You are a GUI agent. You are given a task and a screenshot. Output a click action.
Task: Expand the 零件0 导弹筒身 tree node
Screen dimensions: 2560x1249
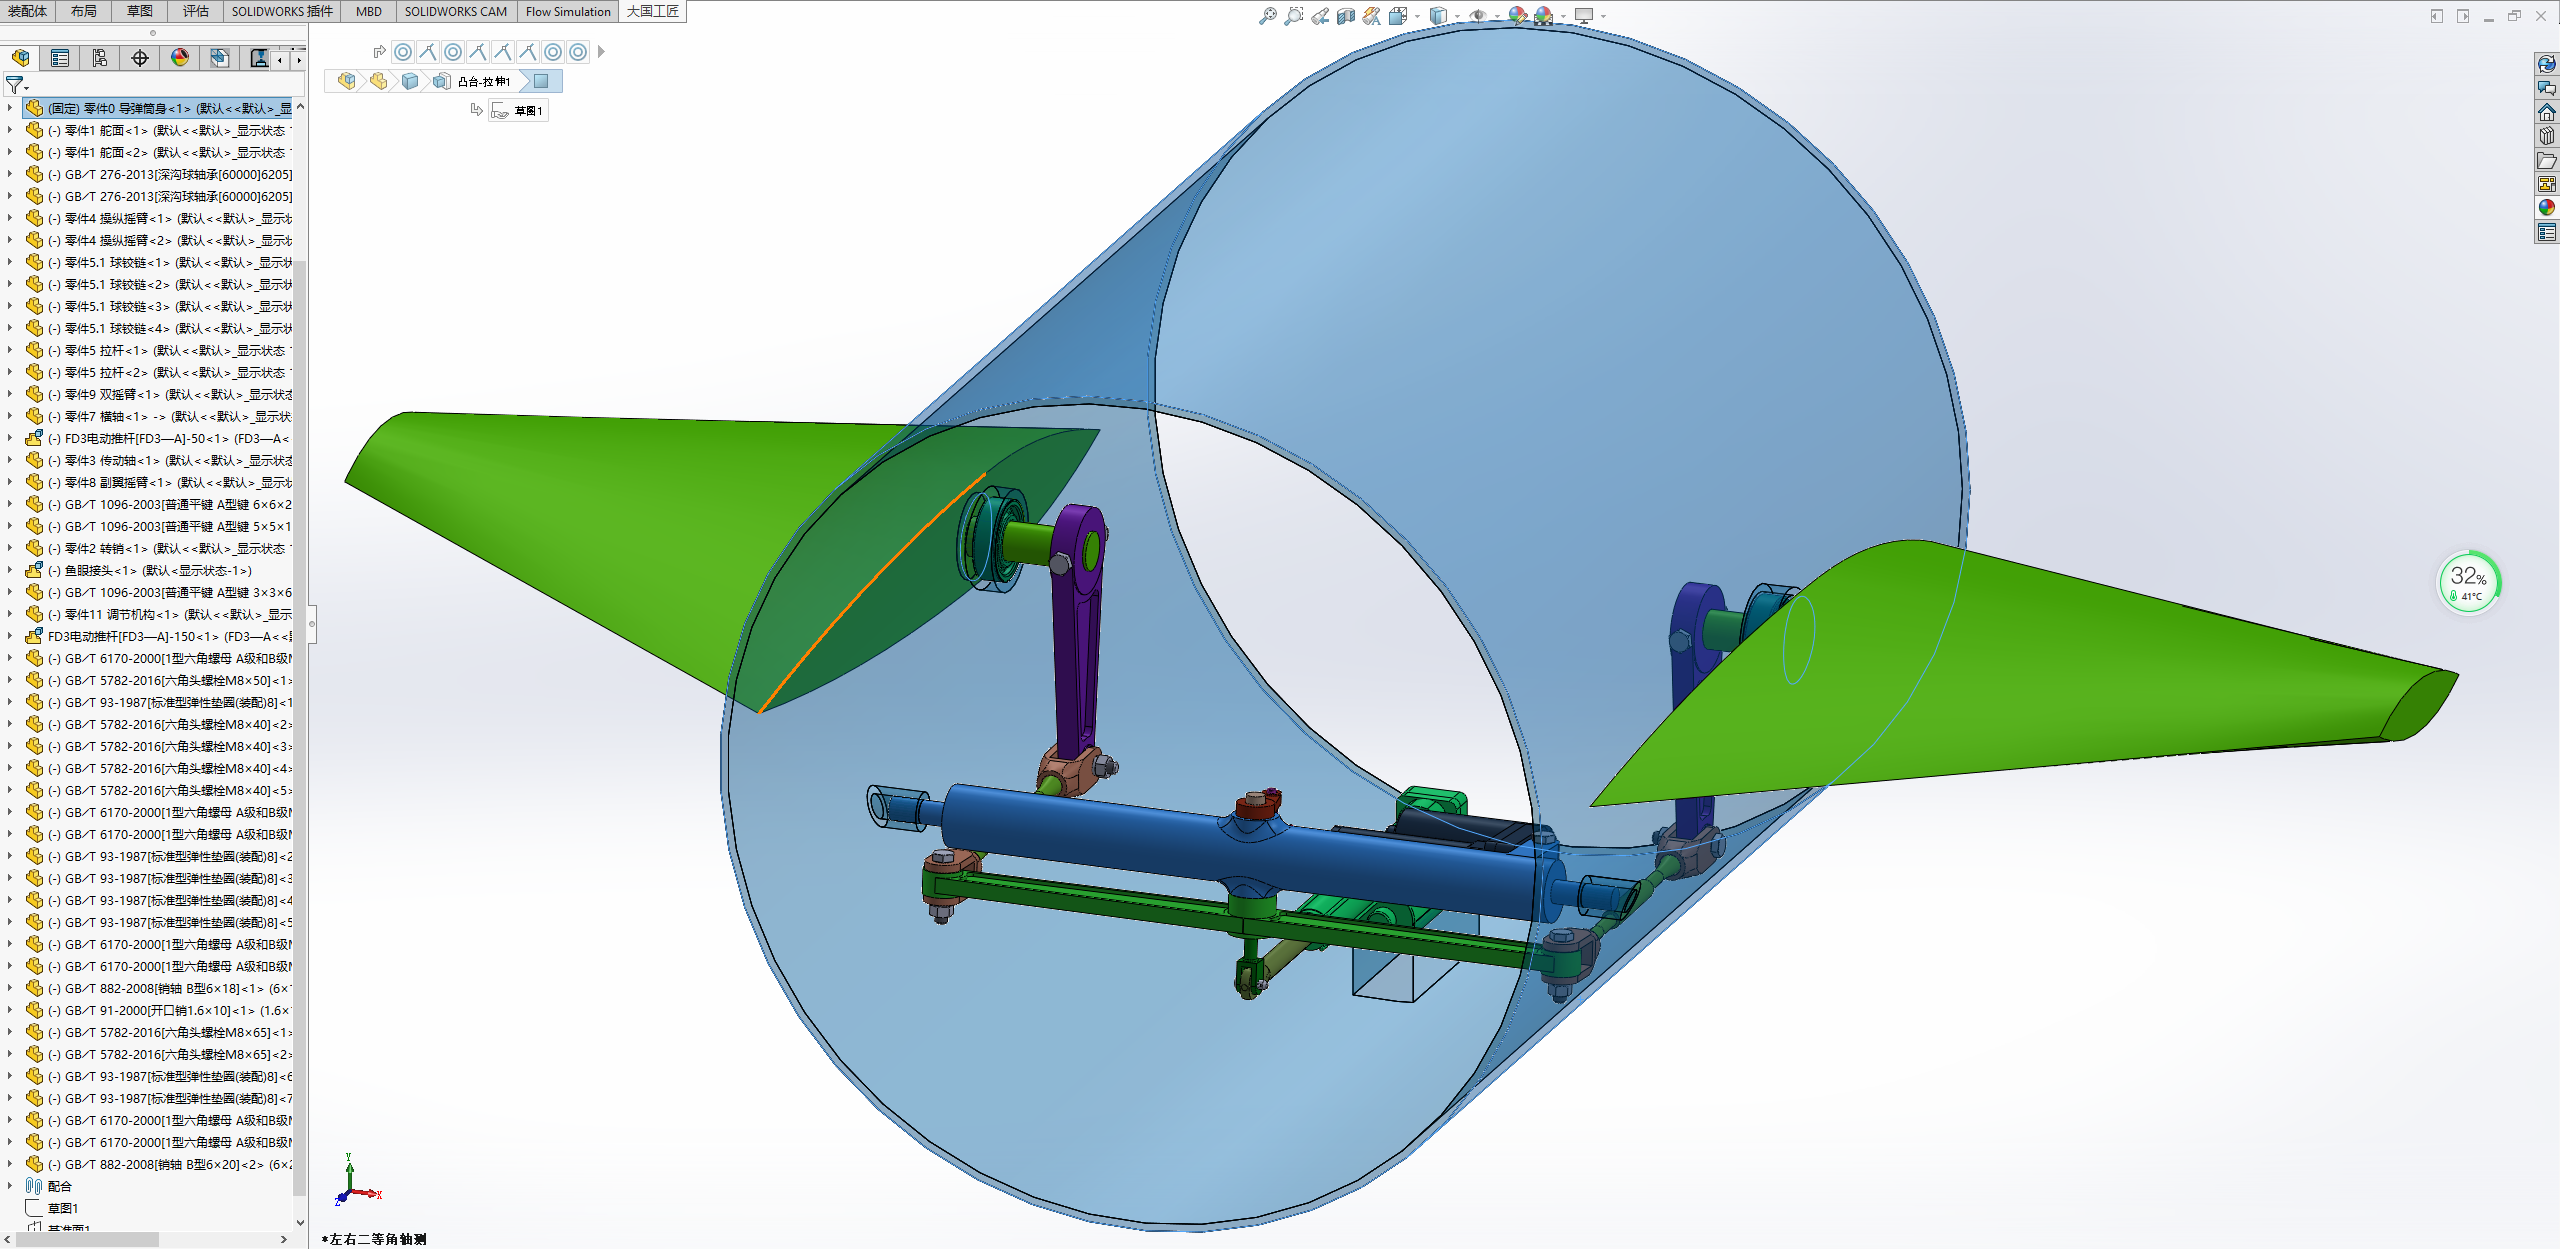(10, 108)
